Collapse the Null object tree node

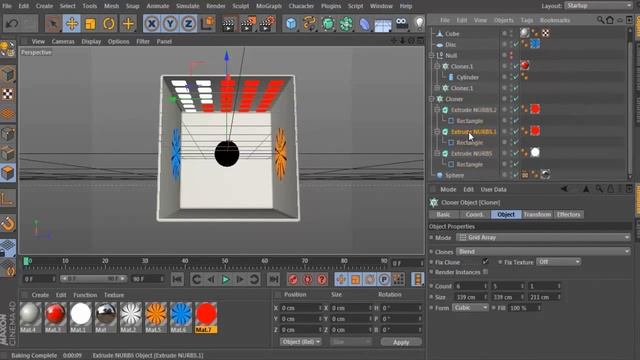(x=432, y=55)
